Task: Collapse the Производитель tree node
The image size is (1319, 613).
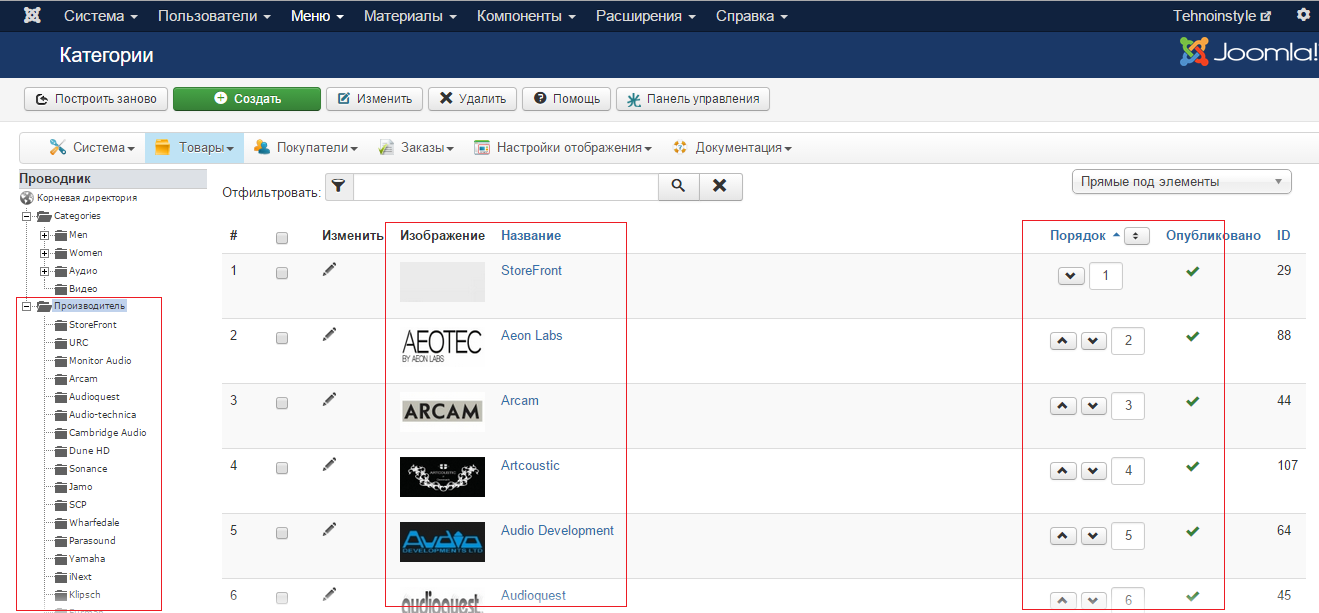Action: click(x=27, y=306)
